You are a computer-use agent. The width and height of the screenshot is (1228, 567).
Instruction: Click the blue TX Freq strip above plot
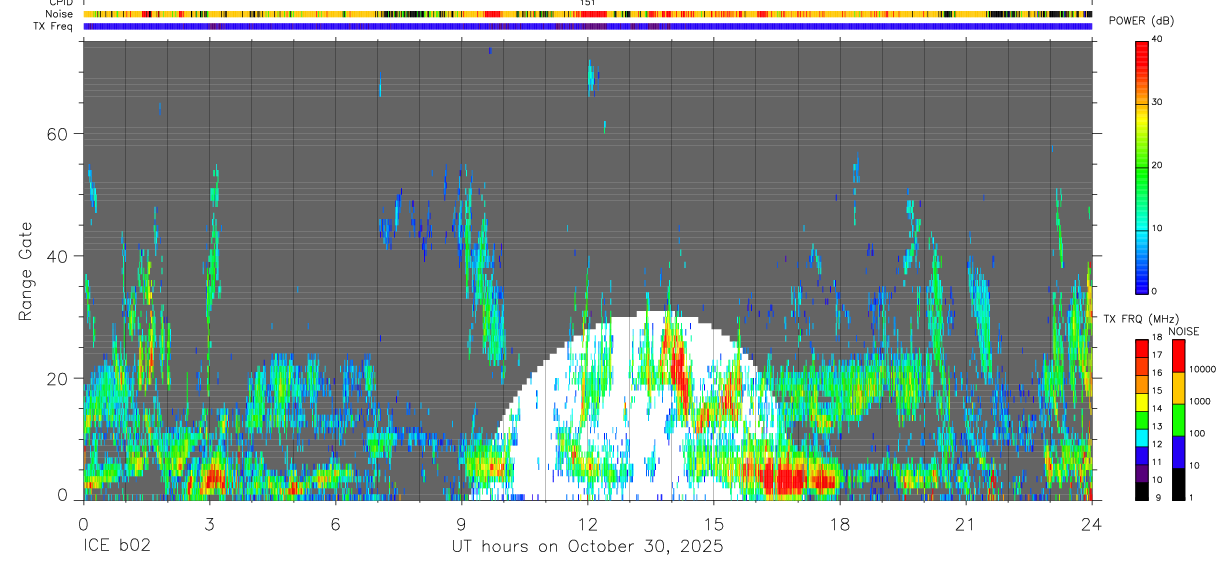[x=588, y=26]
